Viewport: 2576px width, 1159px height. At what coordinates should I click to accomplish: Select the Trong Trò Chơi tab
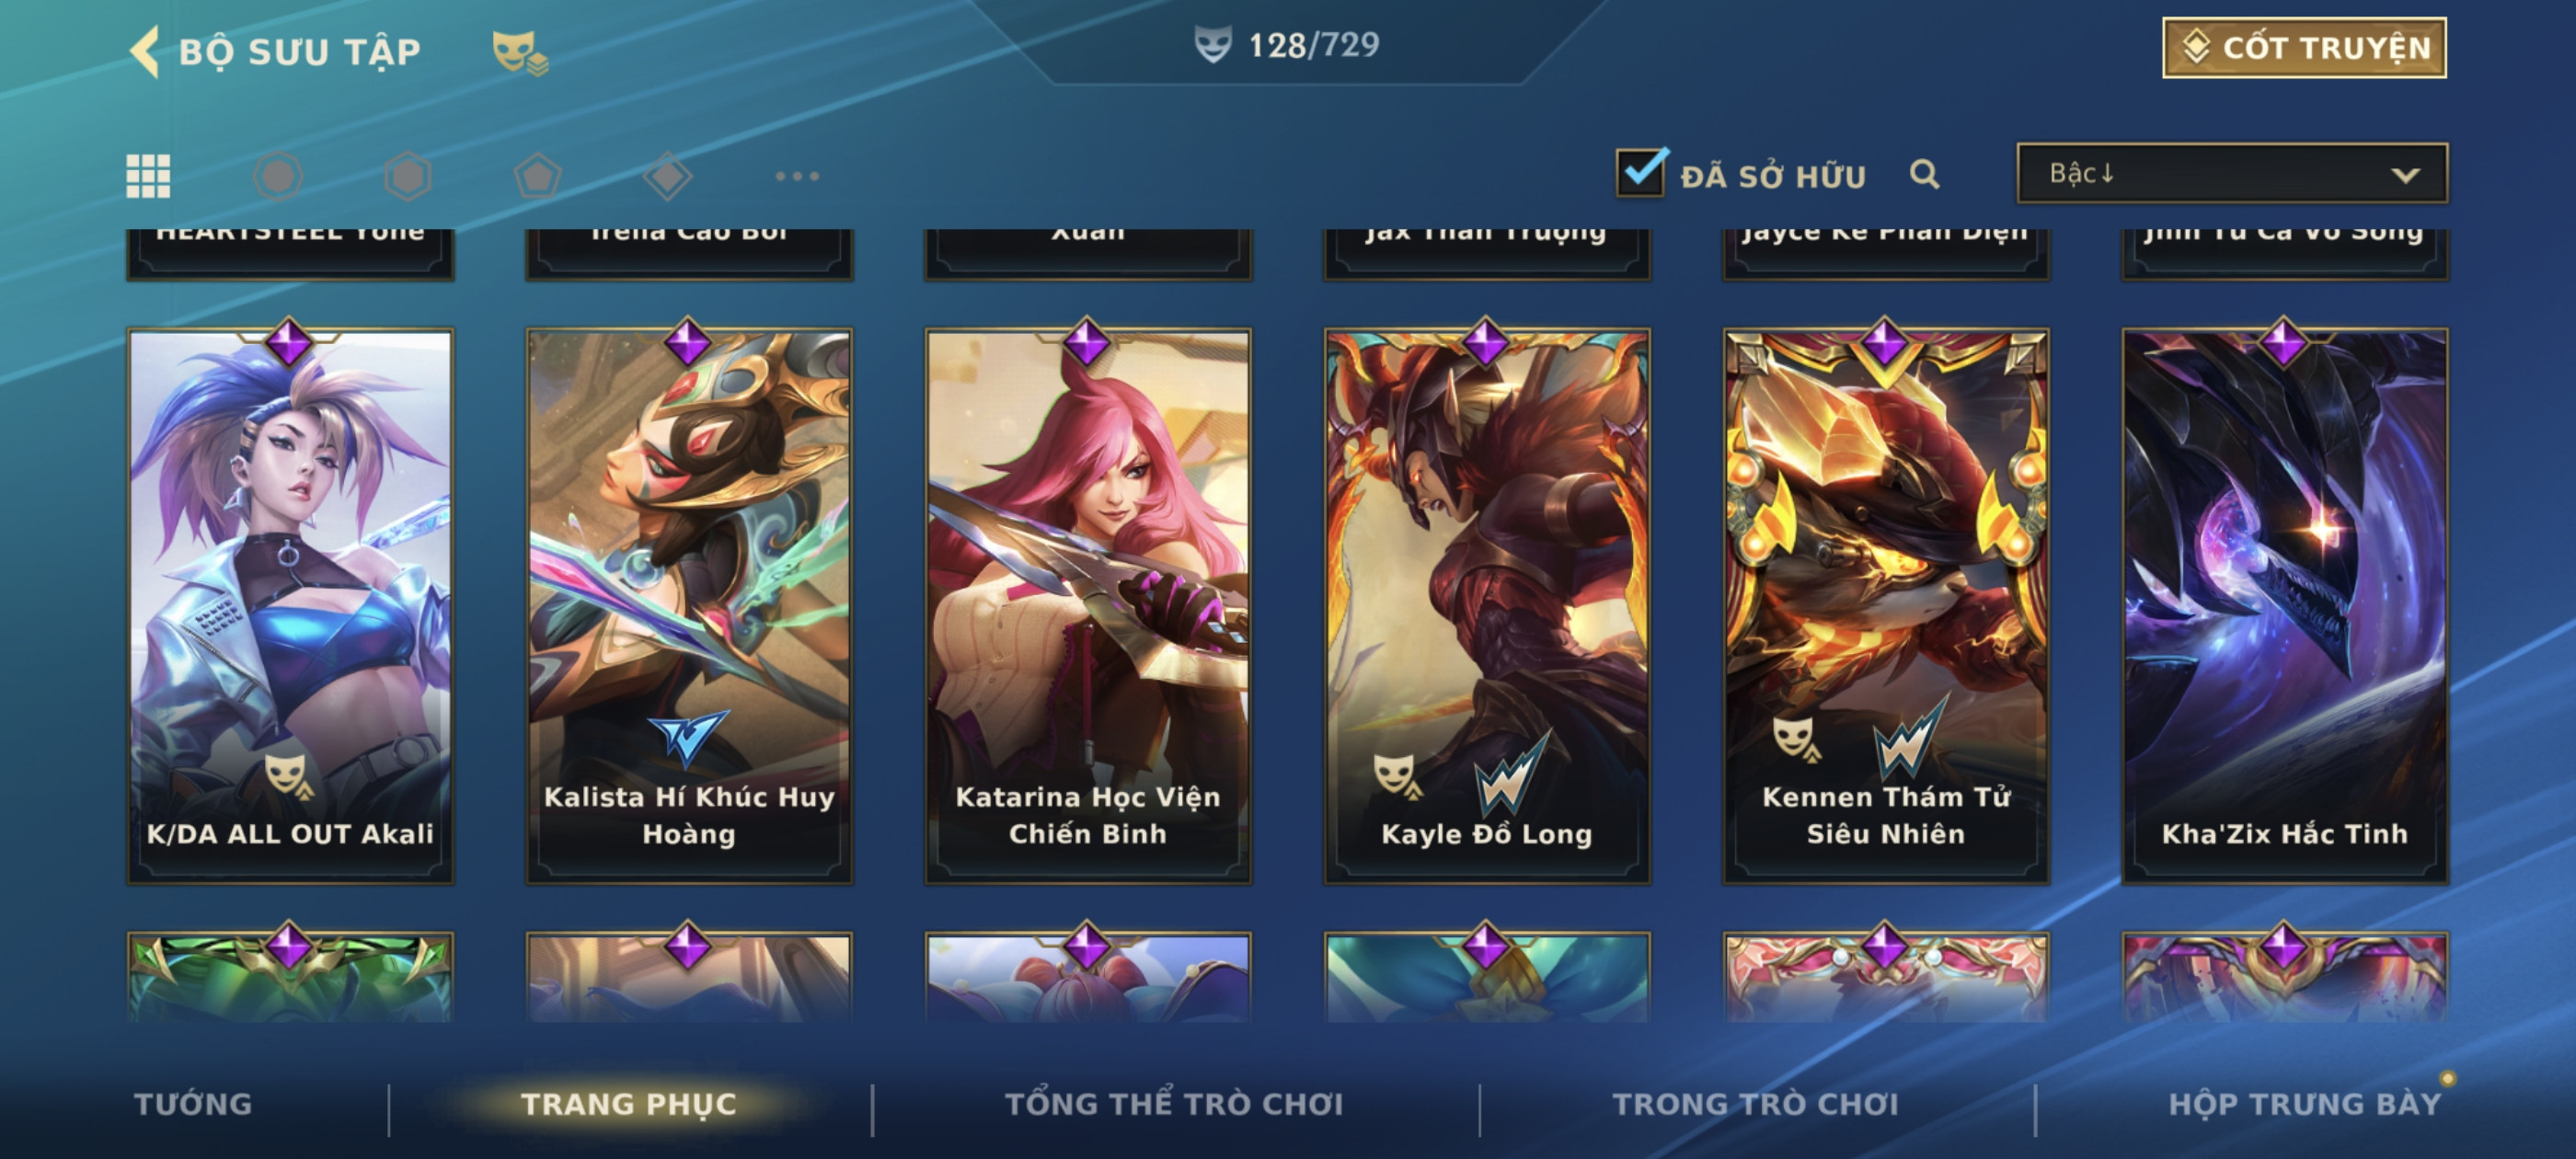[1755, 1104]
